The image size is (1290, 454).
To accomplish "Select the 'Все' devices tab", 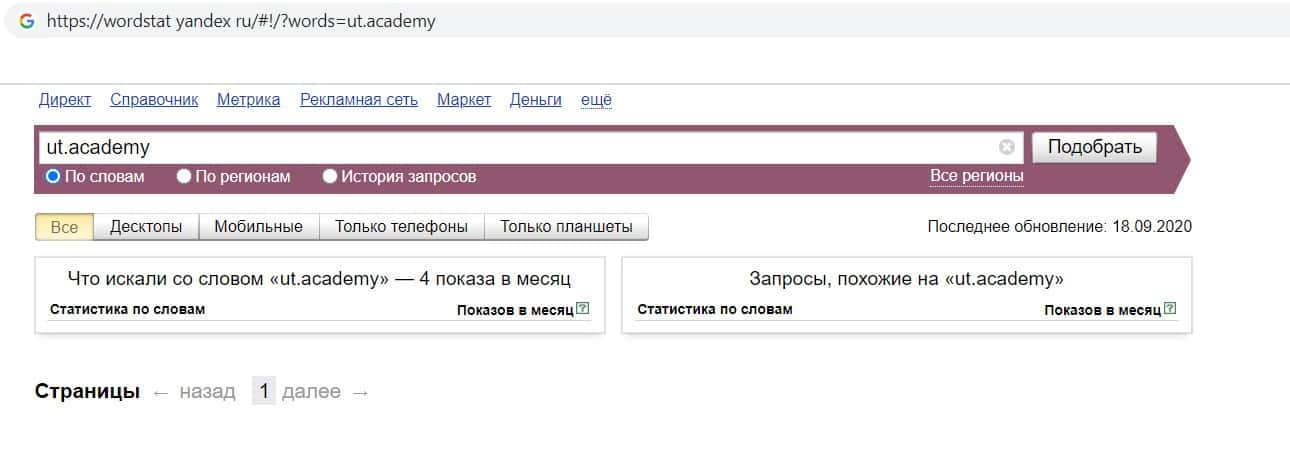I will (64, 227).
